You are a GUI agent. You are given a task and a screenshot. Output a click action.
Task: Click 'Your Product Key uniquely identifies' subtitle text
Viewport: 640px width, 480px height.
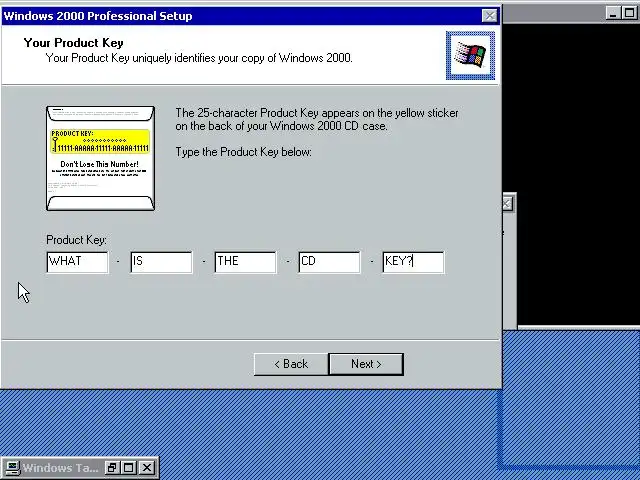click(199, 58)
